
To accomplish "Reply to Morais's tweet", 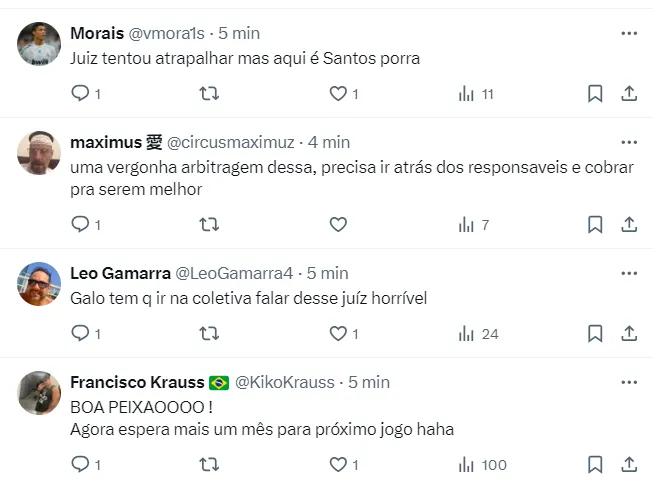I will click(x=81, y=94).
